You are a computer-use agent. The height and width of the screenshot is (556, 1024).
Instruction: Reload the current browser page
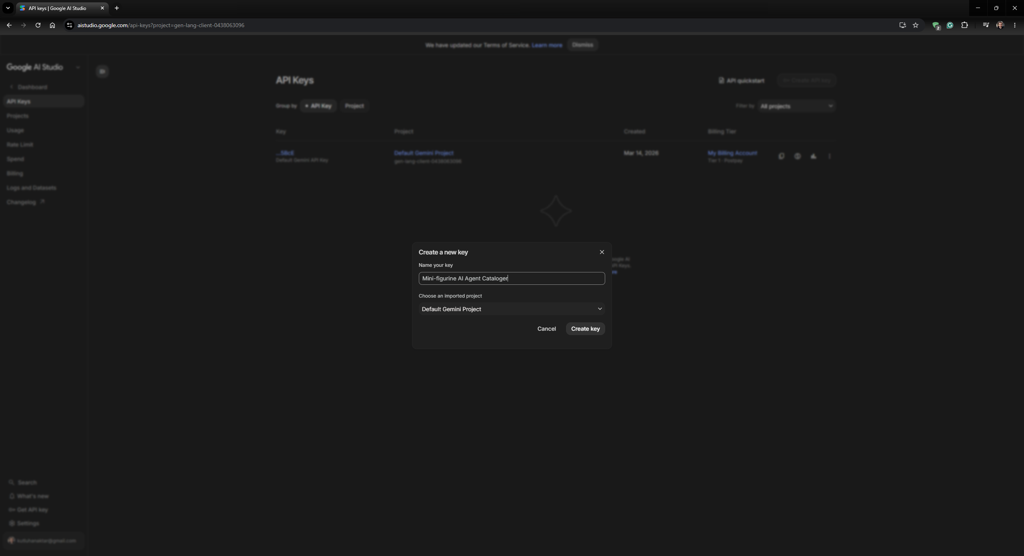(x=38, y=25)
